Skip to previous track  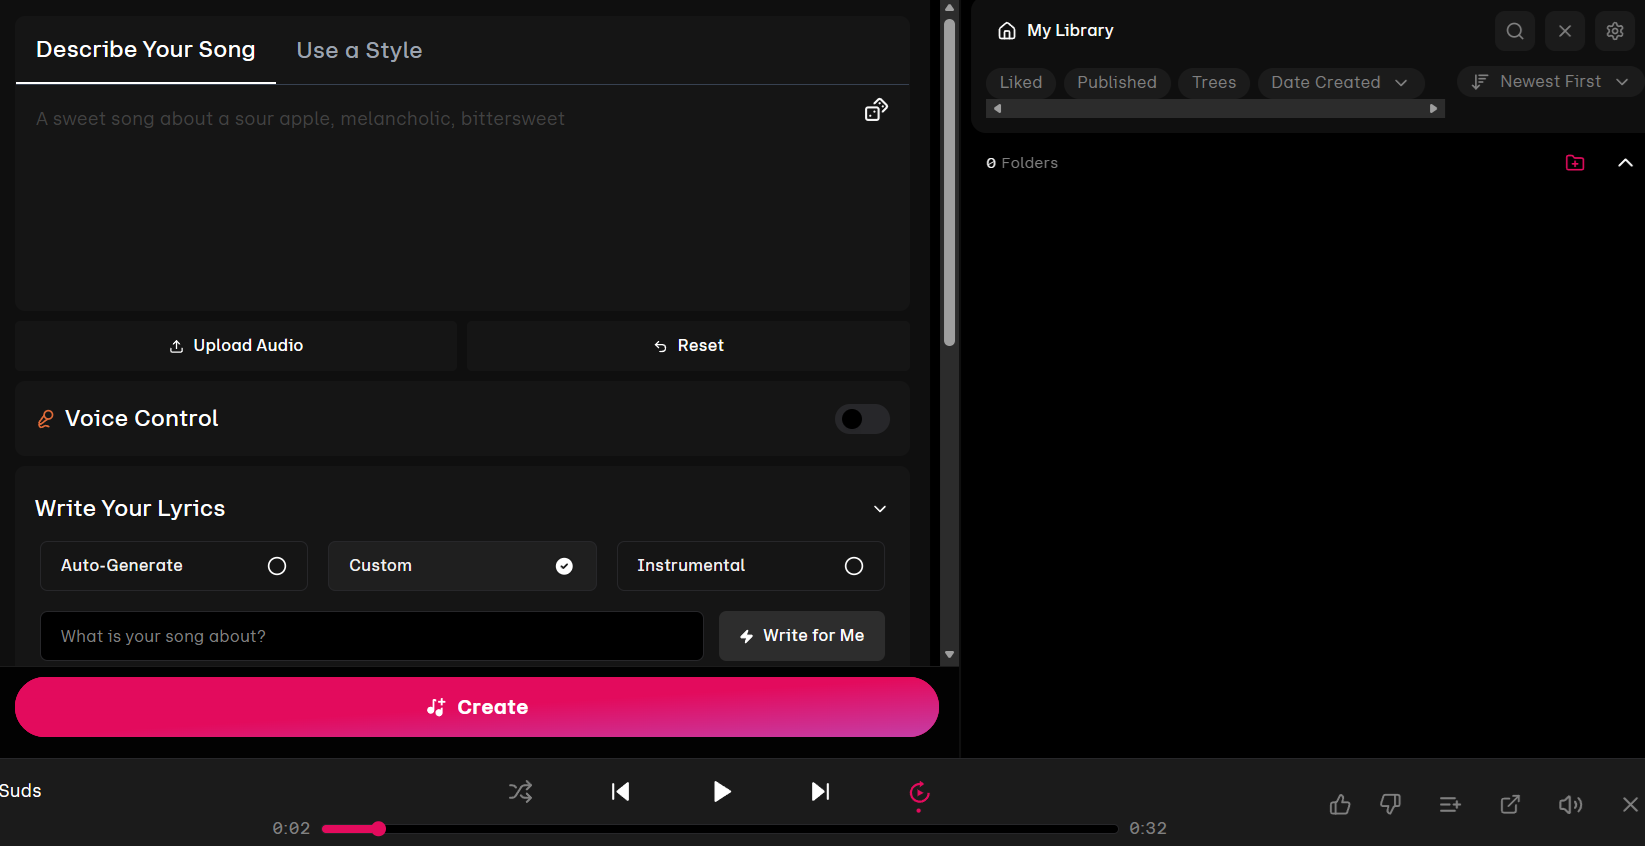[x=620, y=792]
